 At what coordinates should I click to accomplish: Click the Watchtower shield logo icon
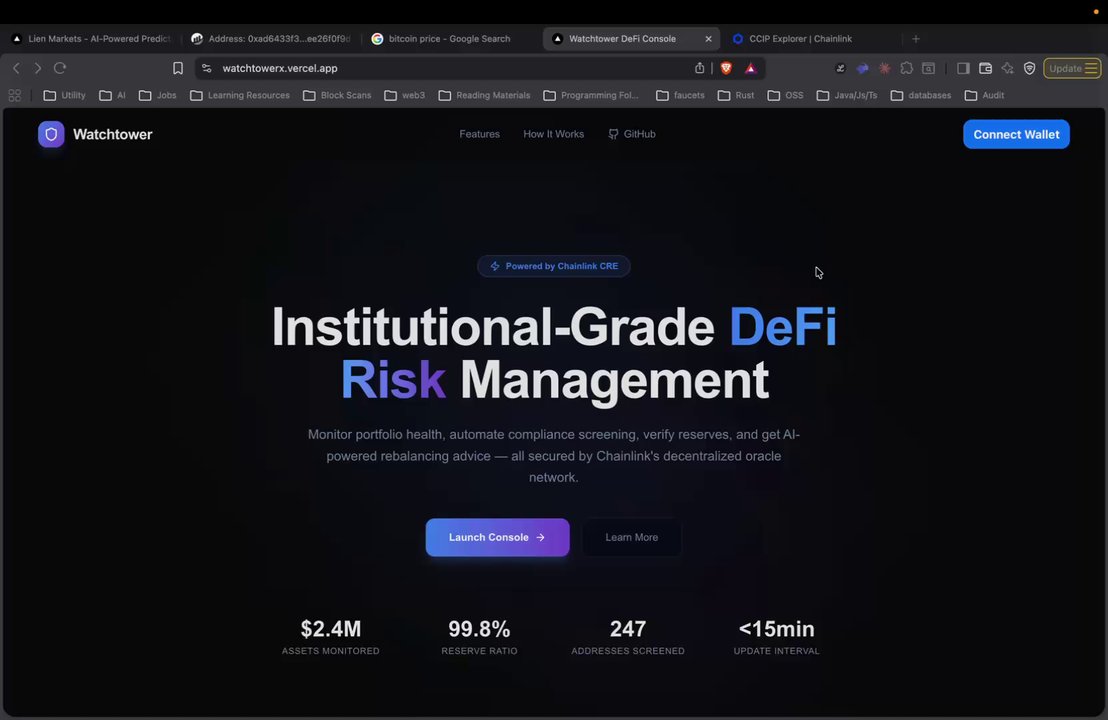51,134
